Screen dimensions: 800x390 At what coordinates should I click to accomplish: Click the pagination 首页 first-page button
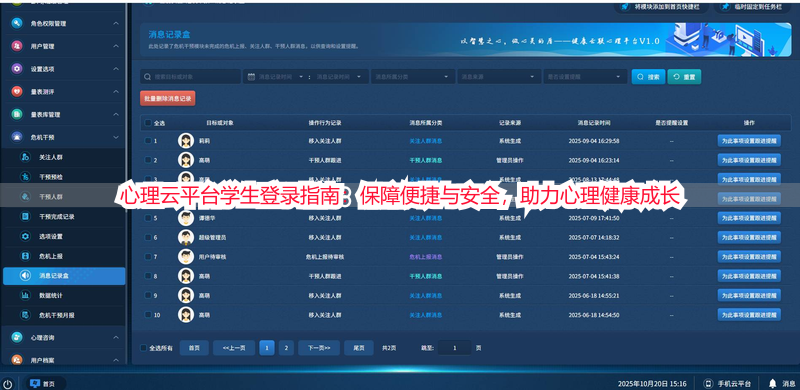tap(194, 348)
